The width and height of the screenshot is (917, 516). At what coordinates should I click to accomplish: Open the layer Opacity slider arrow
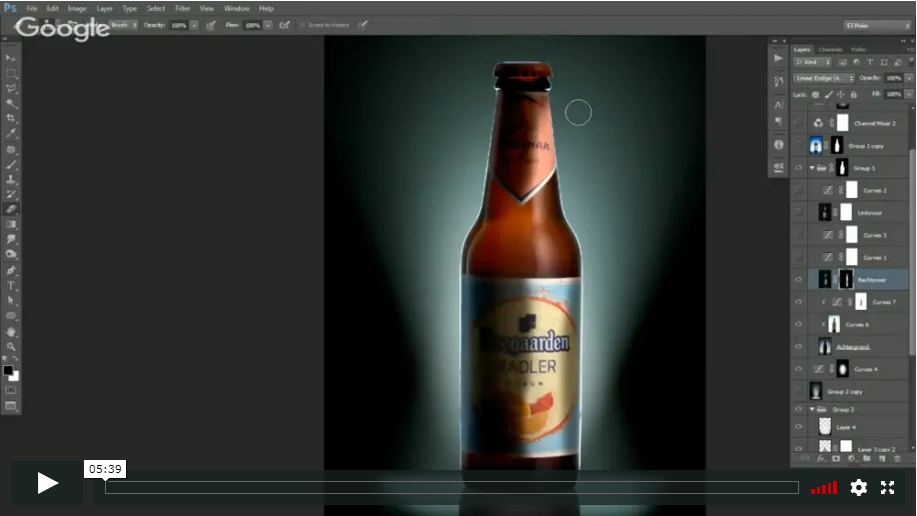pyautogui.click(x=909, y=78)
